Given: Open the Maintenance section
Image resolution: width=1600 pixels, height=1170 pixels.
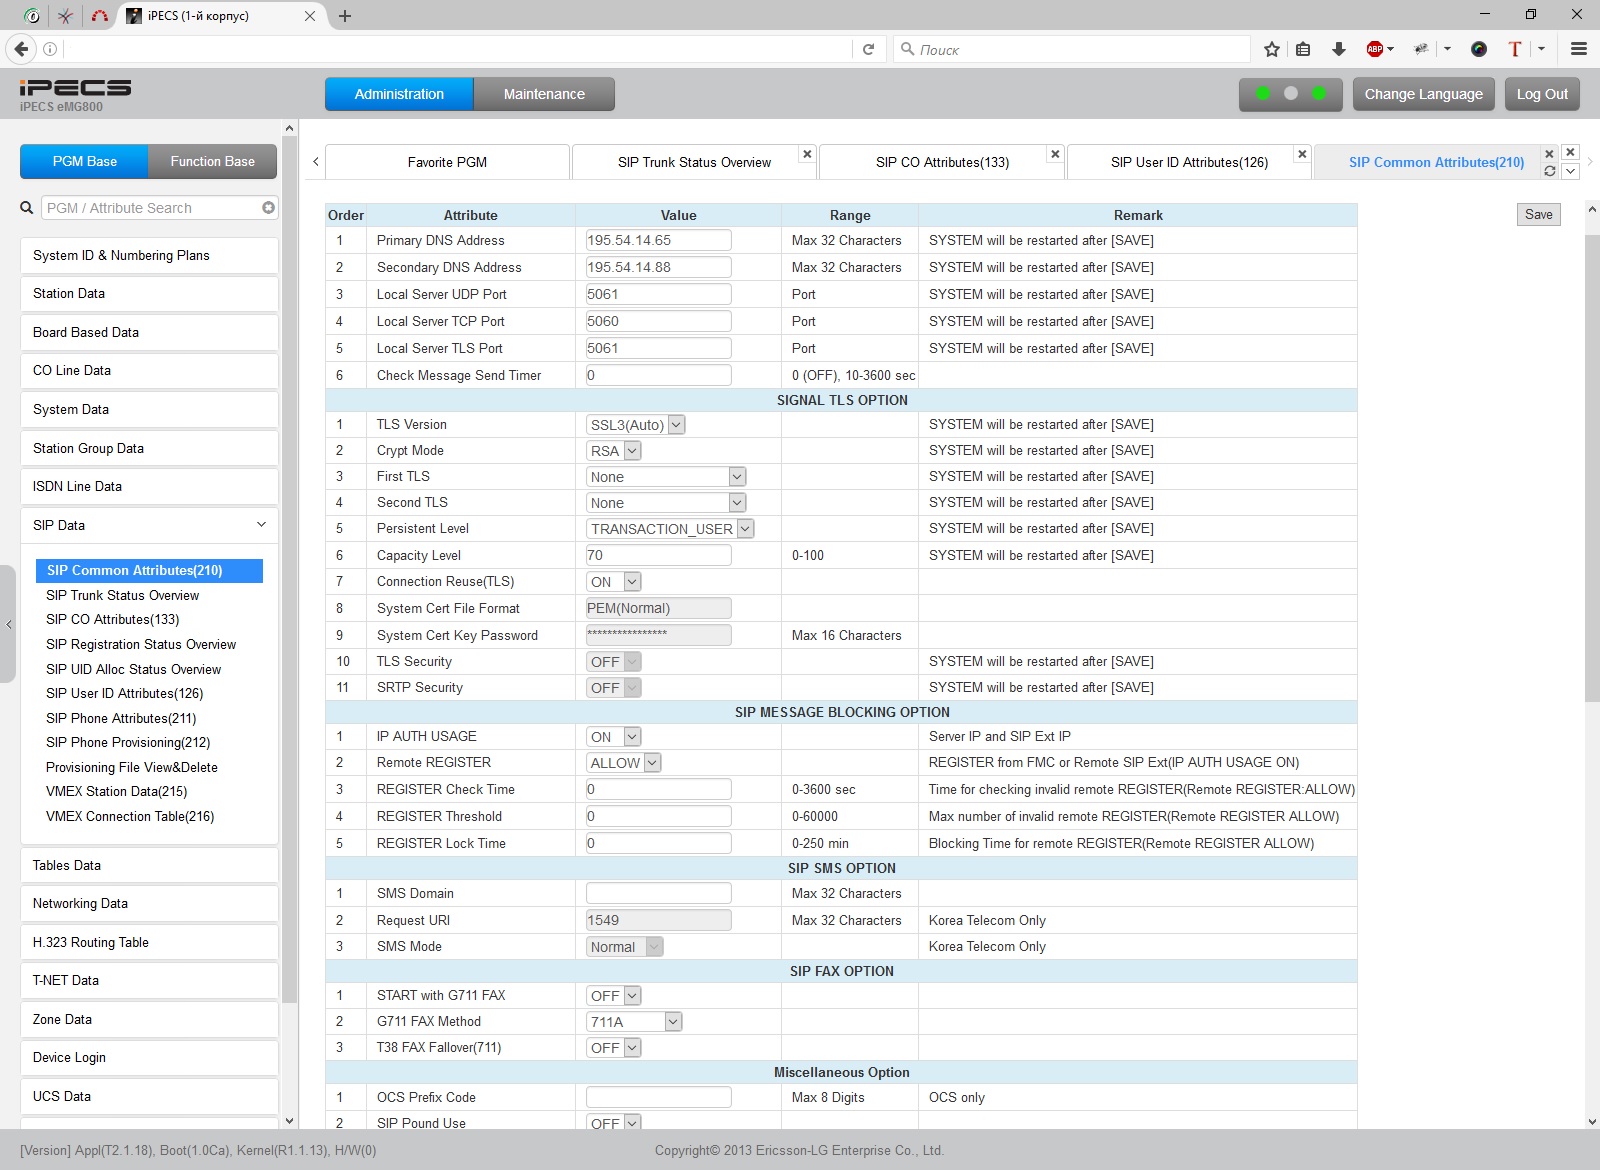Looking at the screenshot, I should click(x=544, y=94).
